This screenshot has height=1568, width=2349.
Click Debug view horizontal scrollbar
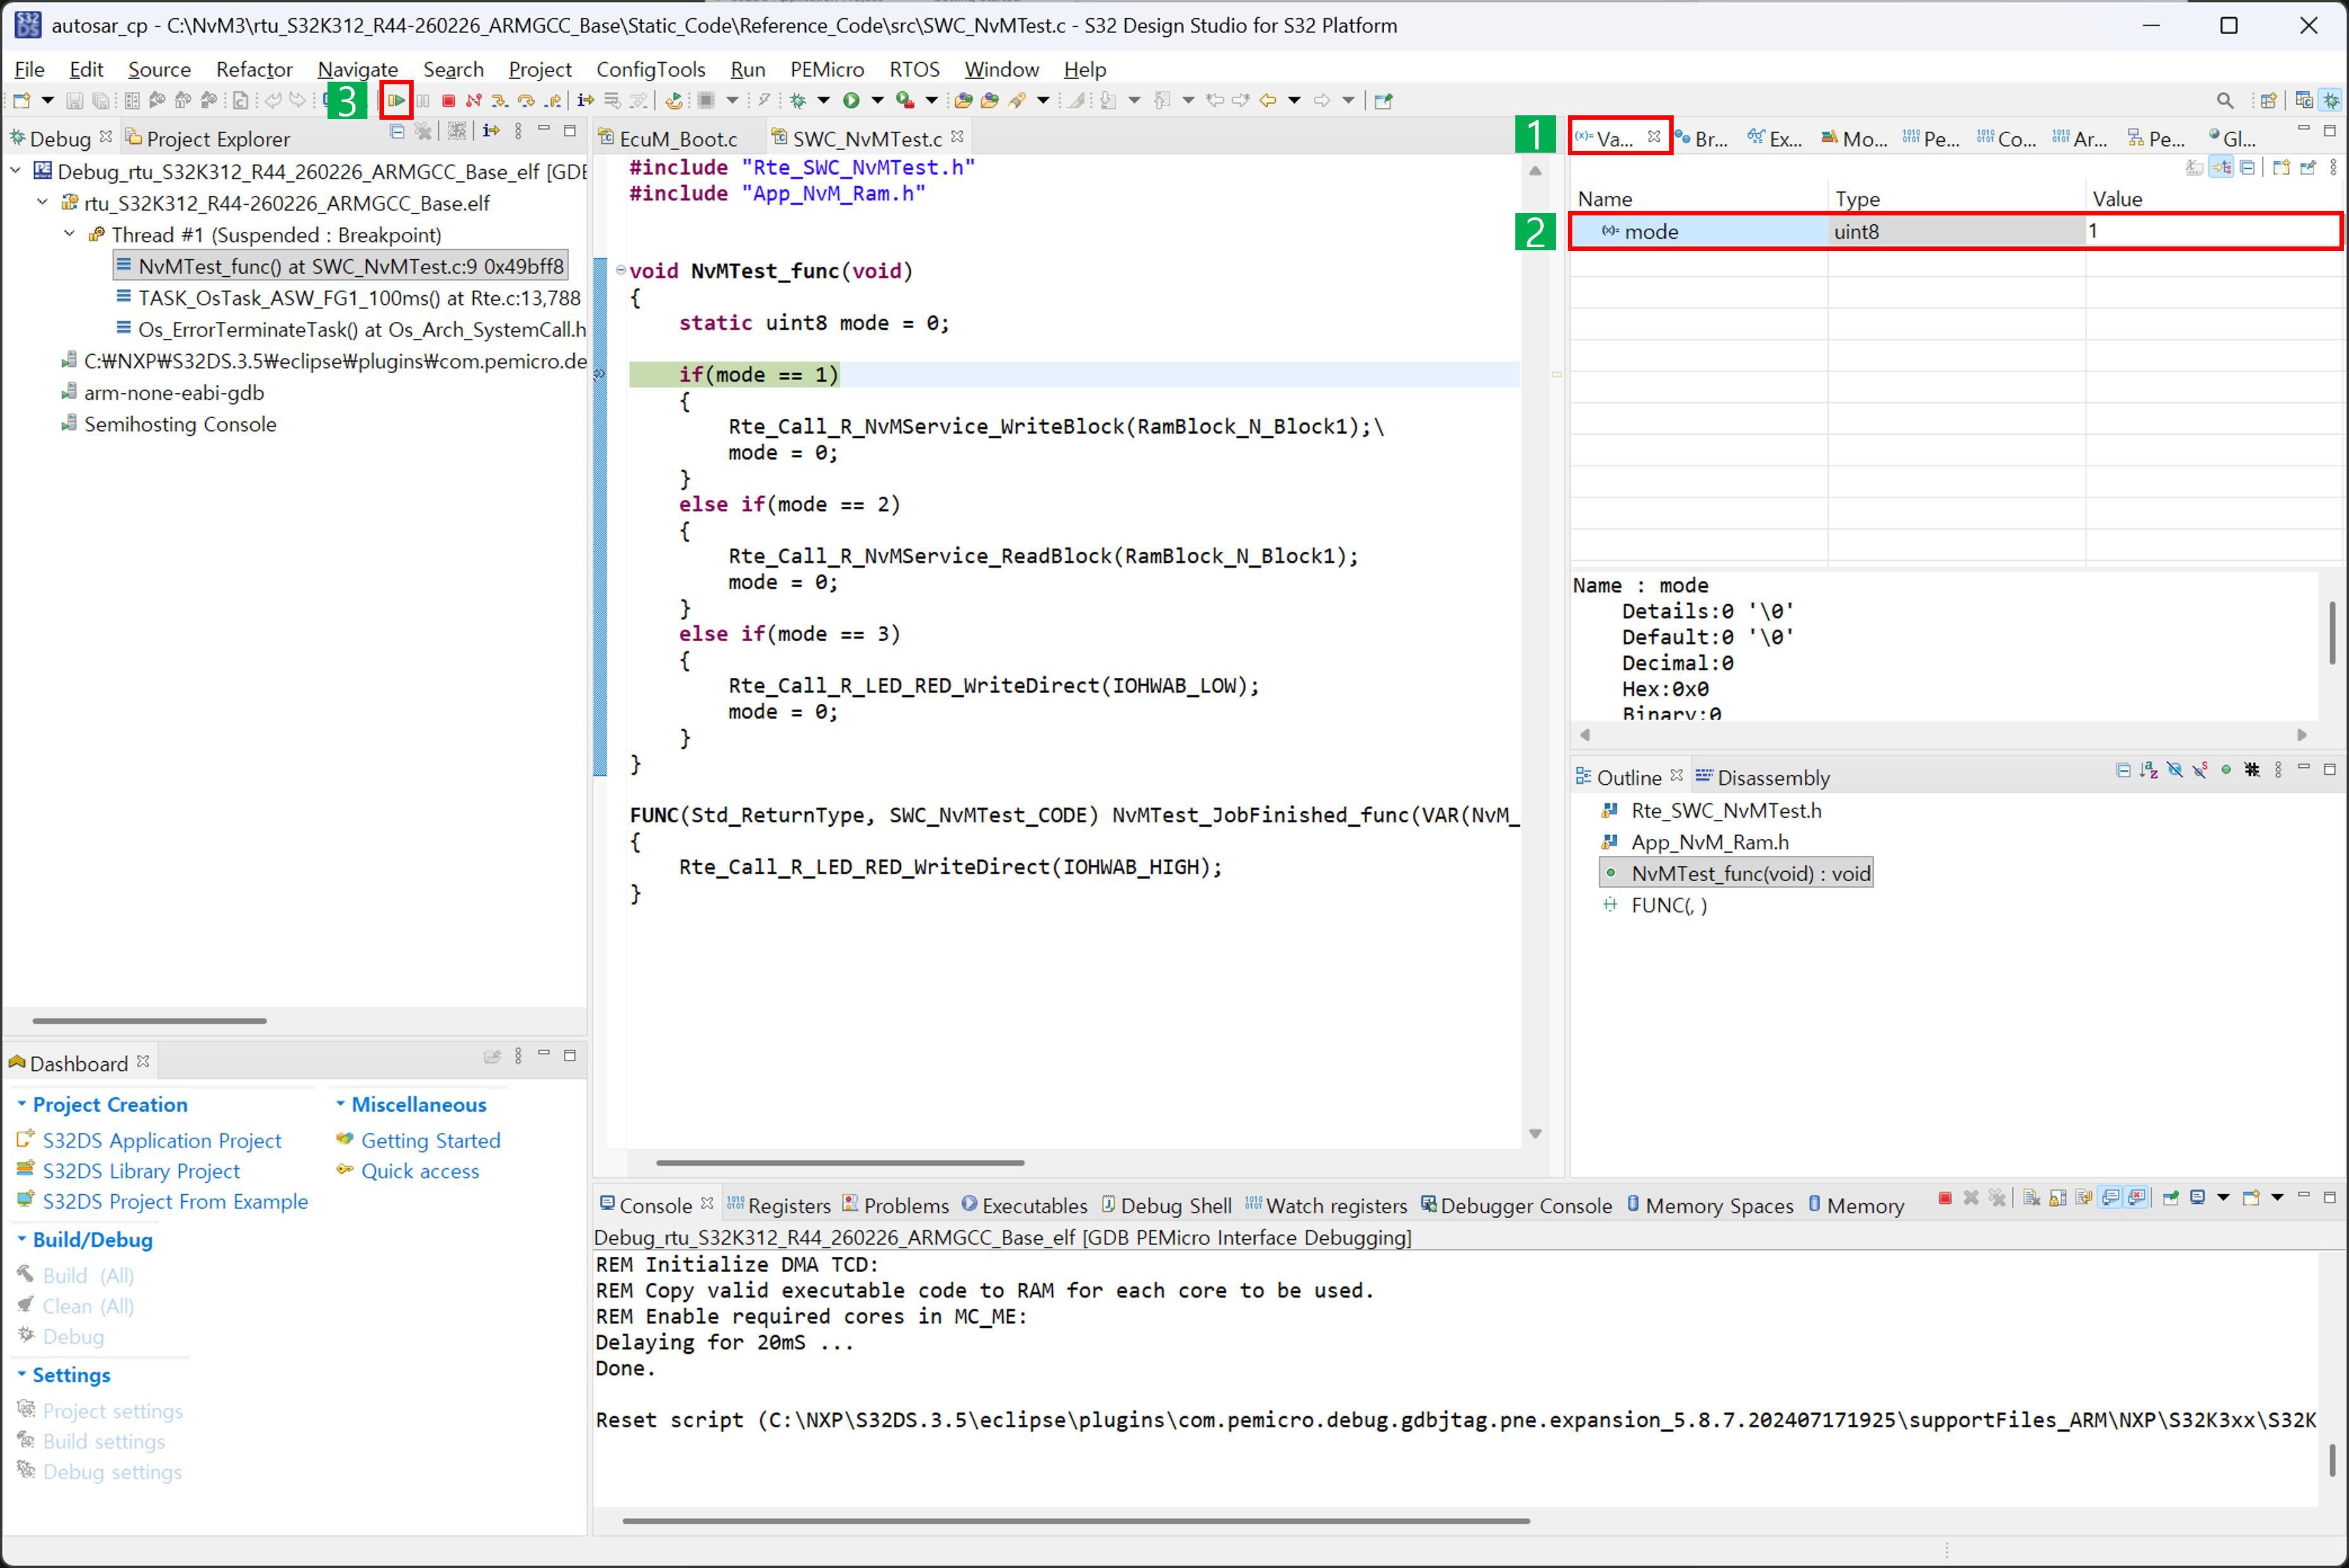pyautogui.click(x=149, y=1021)
